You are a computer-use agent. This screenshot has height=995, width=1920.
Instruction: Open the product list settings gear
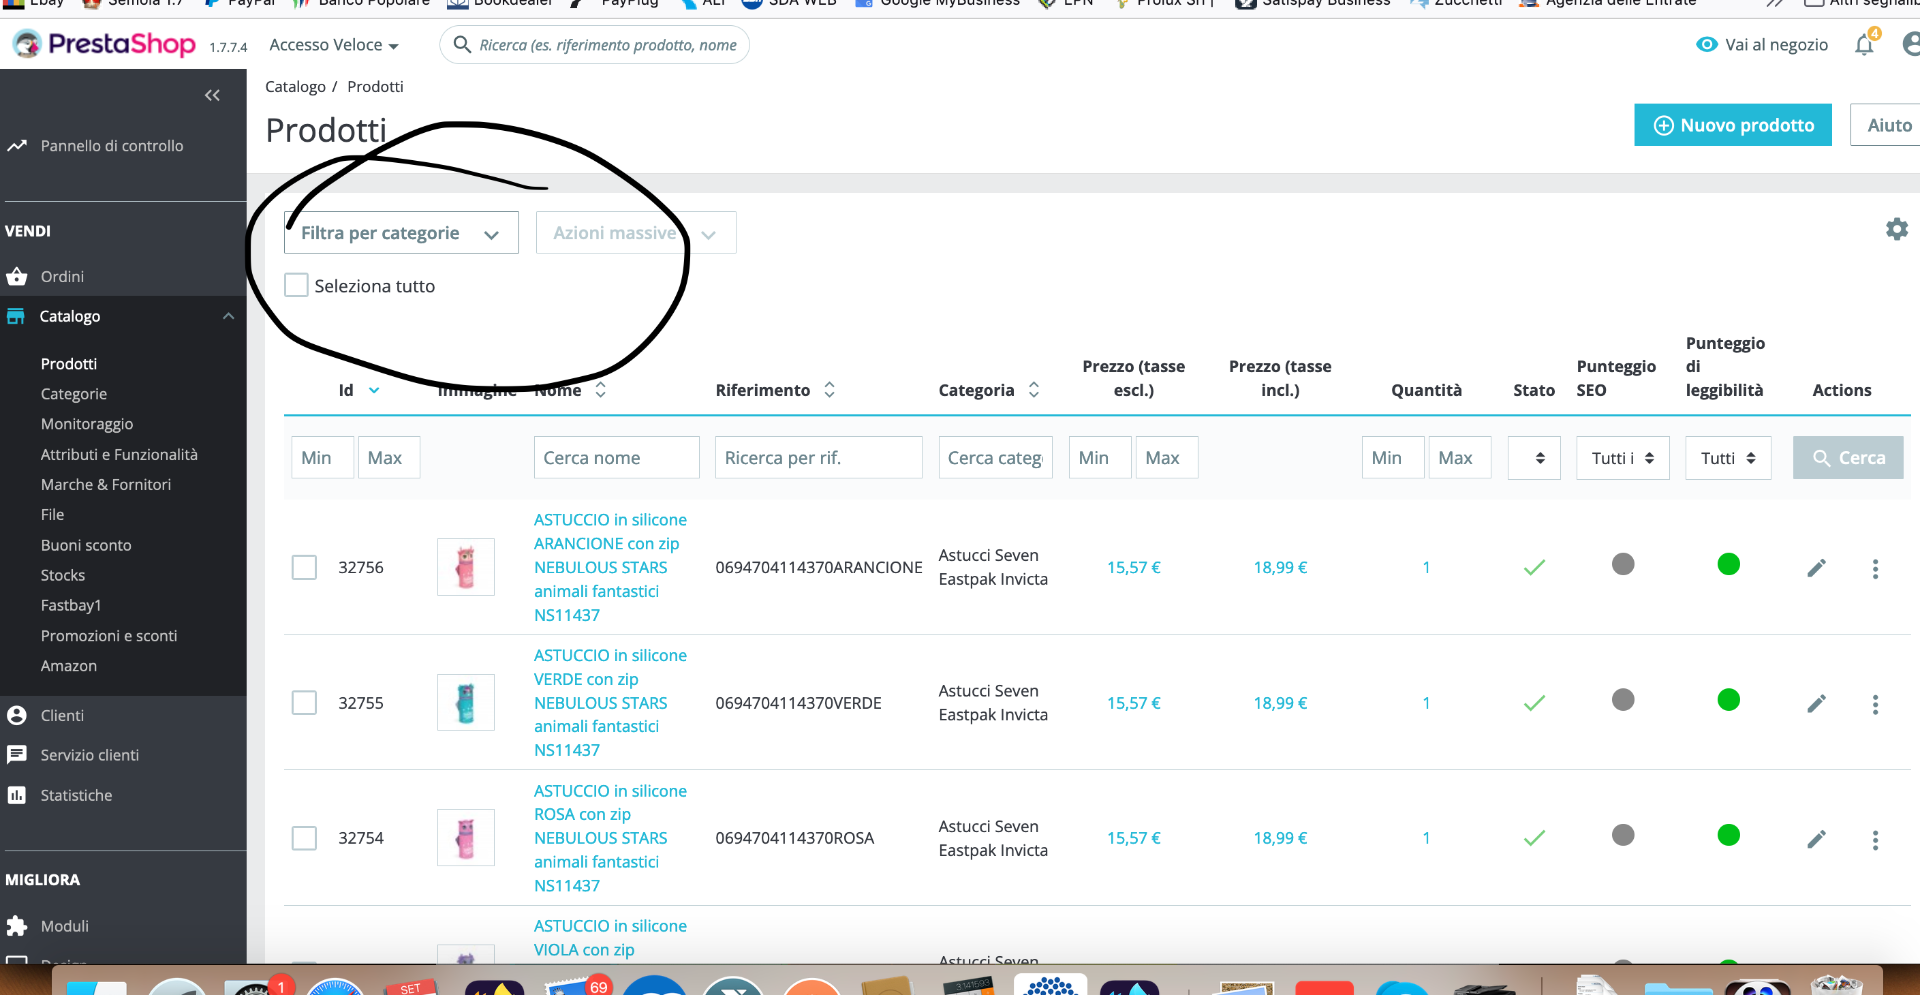1896,229
